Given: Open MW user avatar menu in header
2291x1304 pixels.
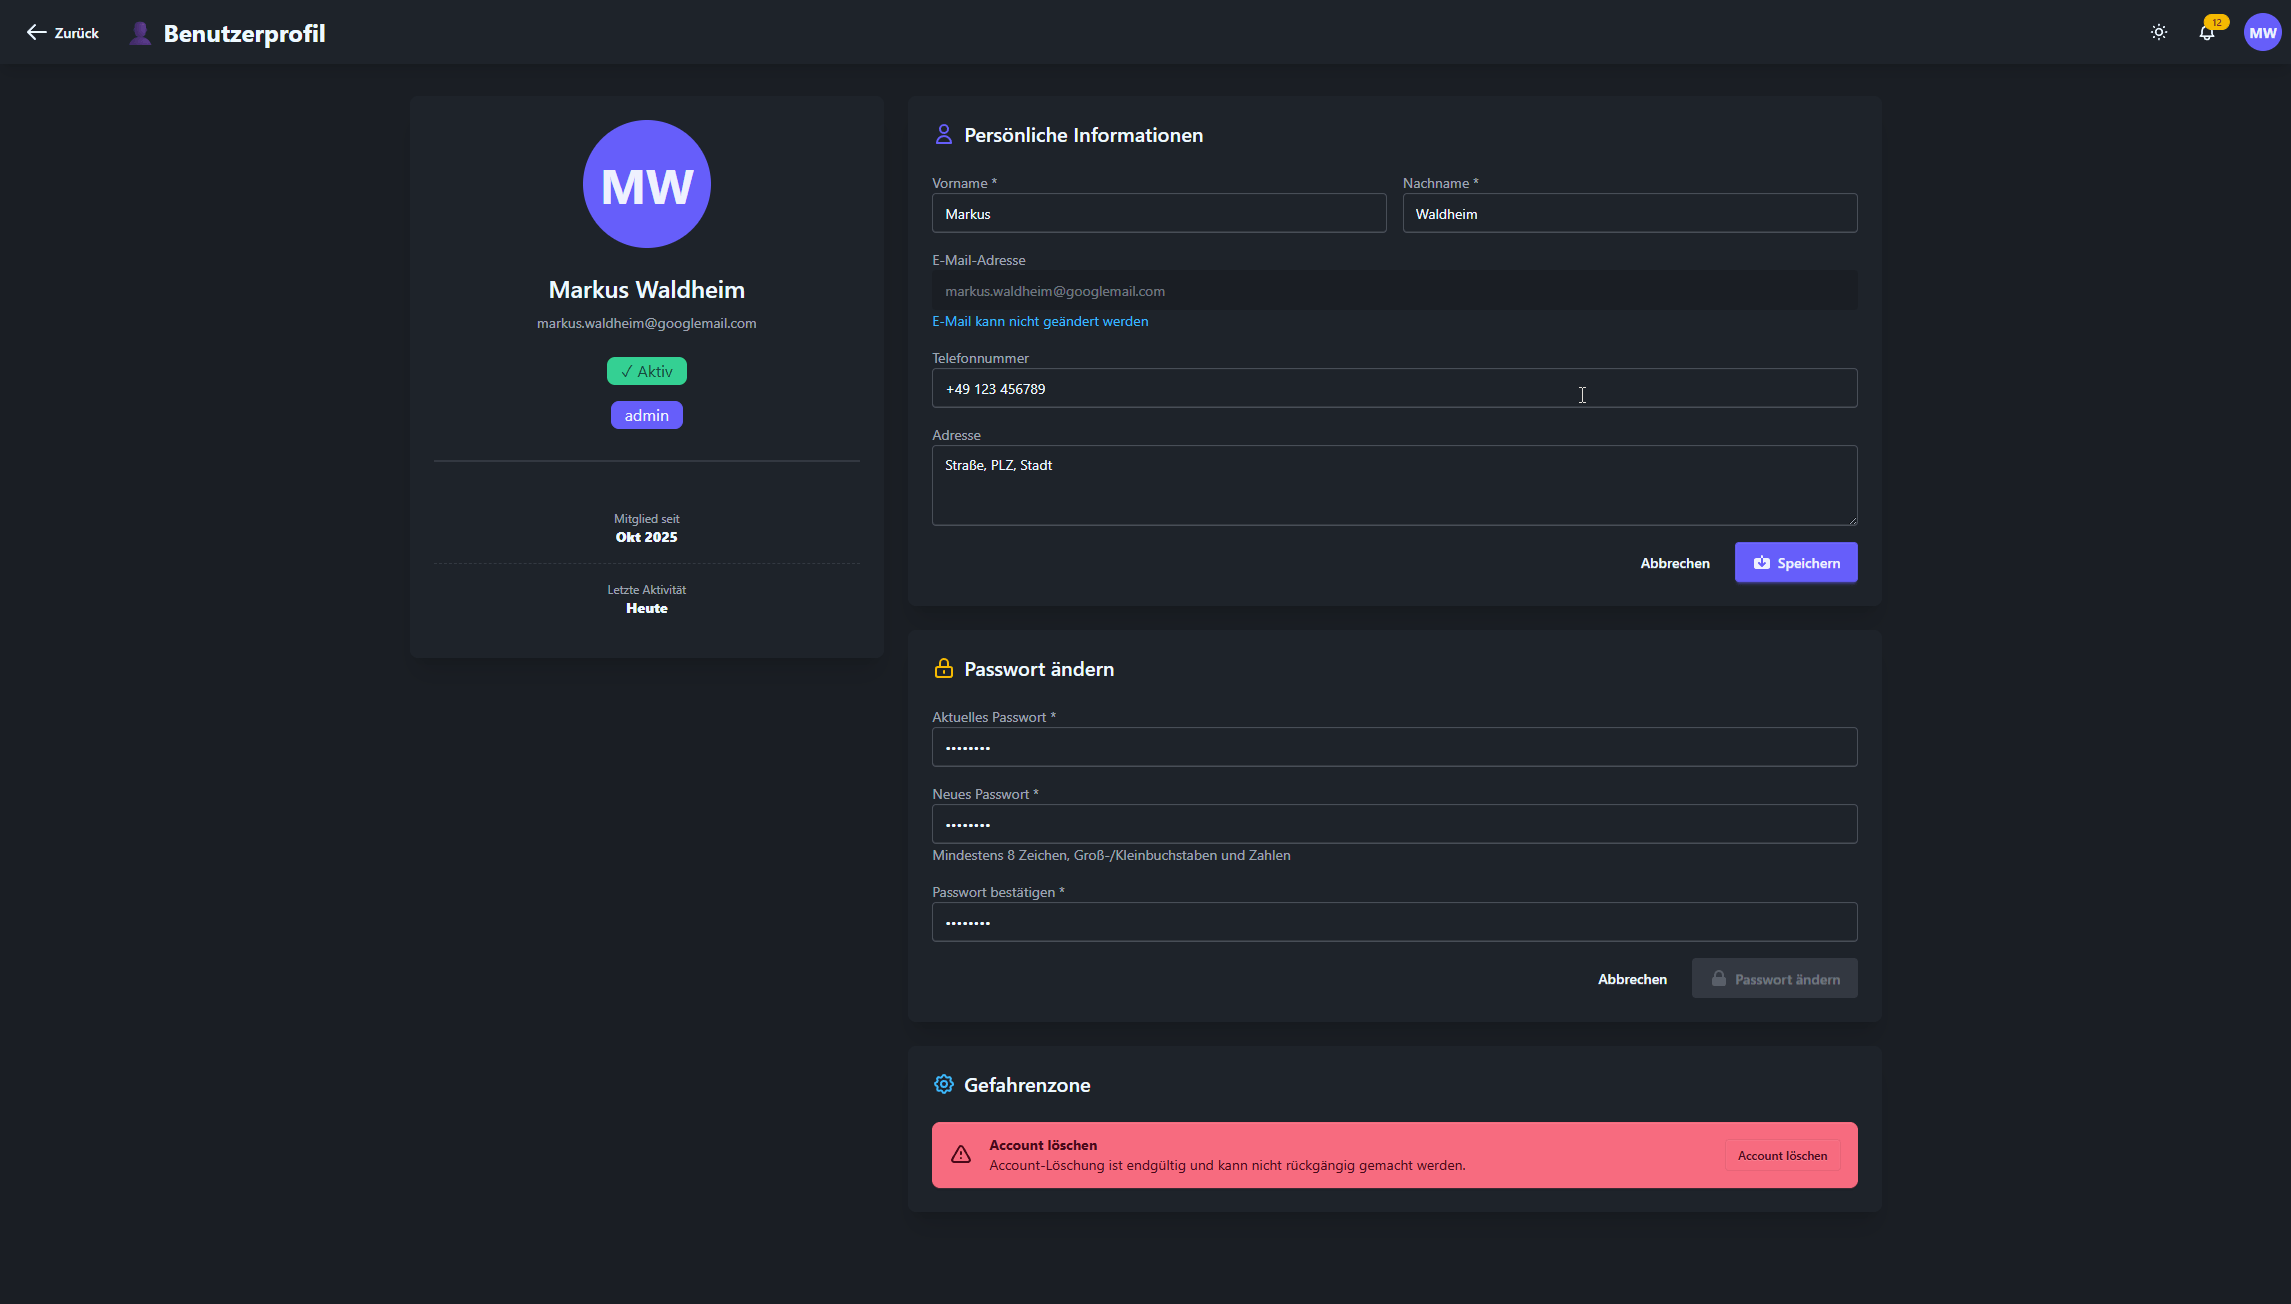Looking at the screenshot, I should click(x=2262, y=33).
